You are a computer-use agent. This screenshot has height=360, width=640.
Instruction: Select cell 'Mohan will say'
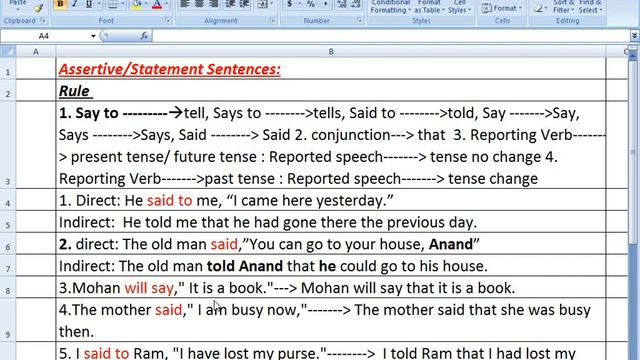click(331, 287)
